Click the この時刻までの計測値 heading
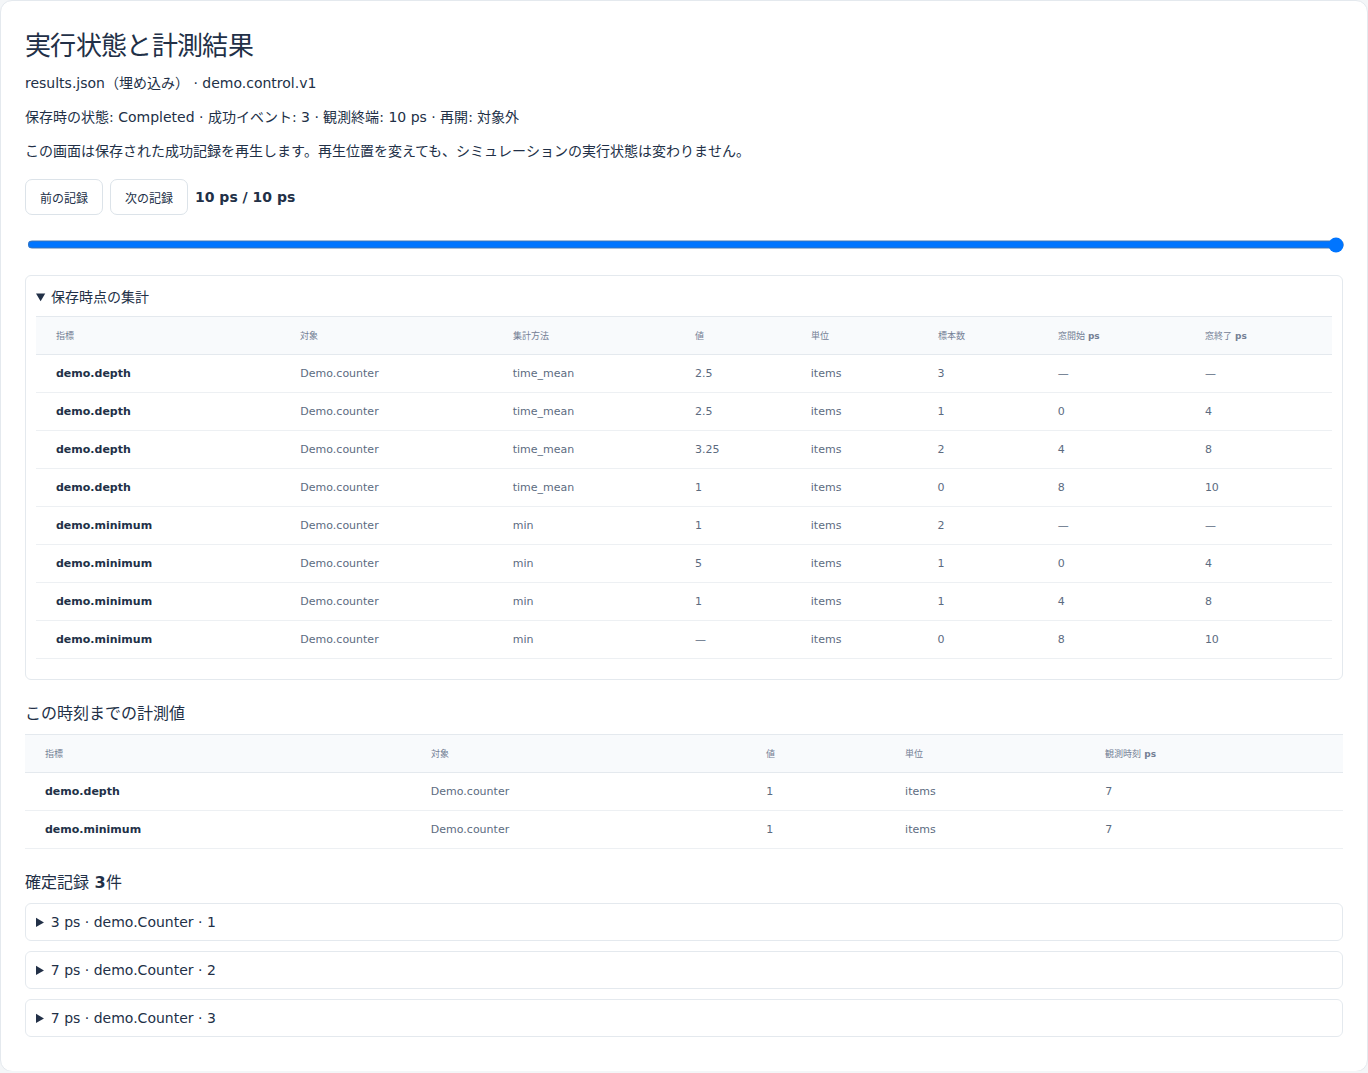The width and height of the screenshot is (1368, 1073). coord(105,713)
